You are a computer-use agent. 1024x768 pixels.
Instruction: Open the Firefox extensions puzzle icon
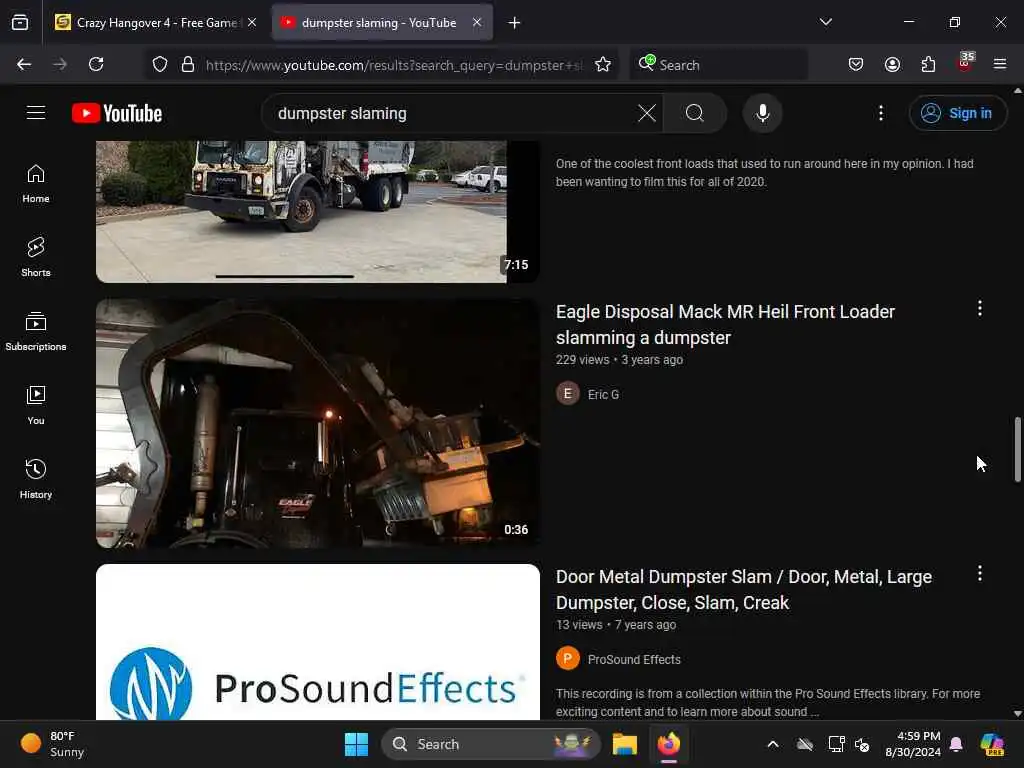(x=928, y=64)
